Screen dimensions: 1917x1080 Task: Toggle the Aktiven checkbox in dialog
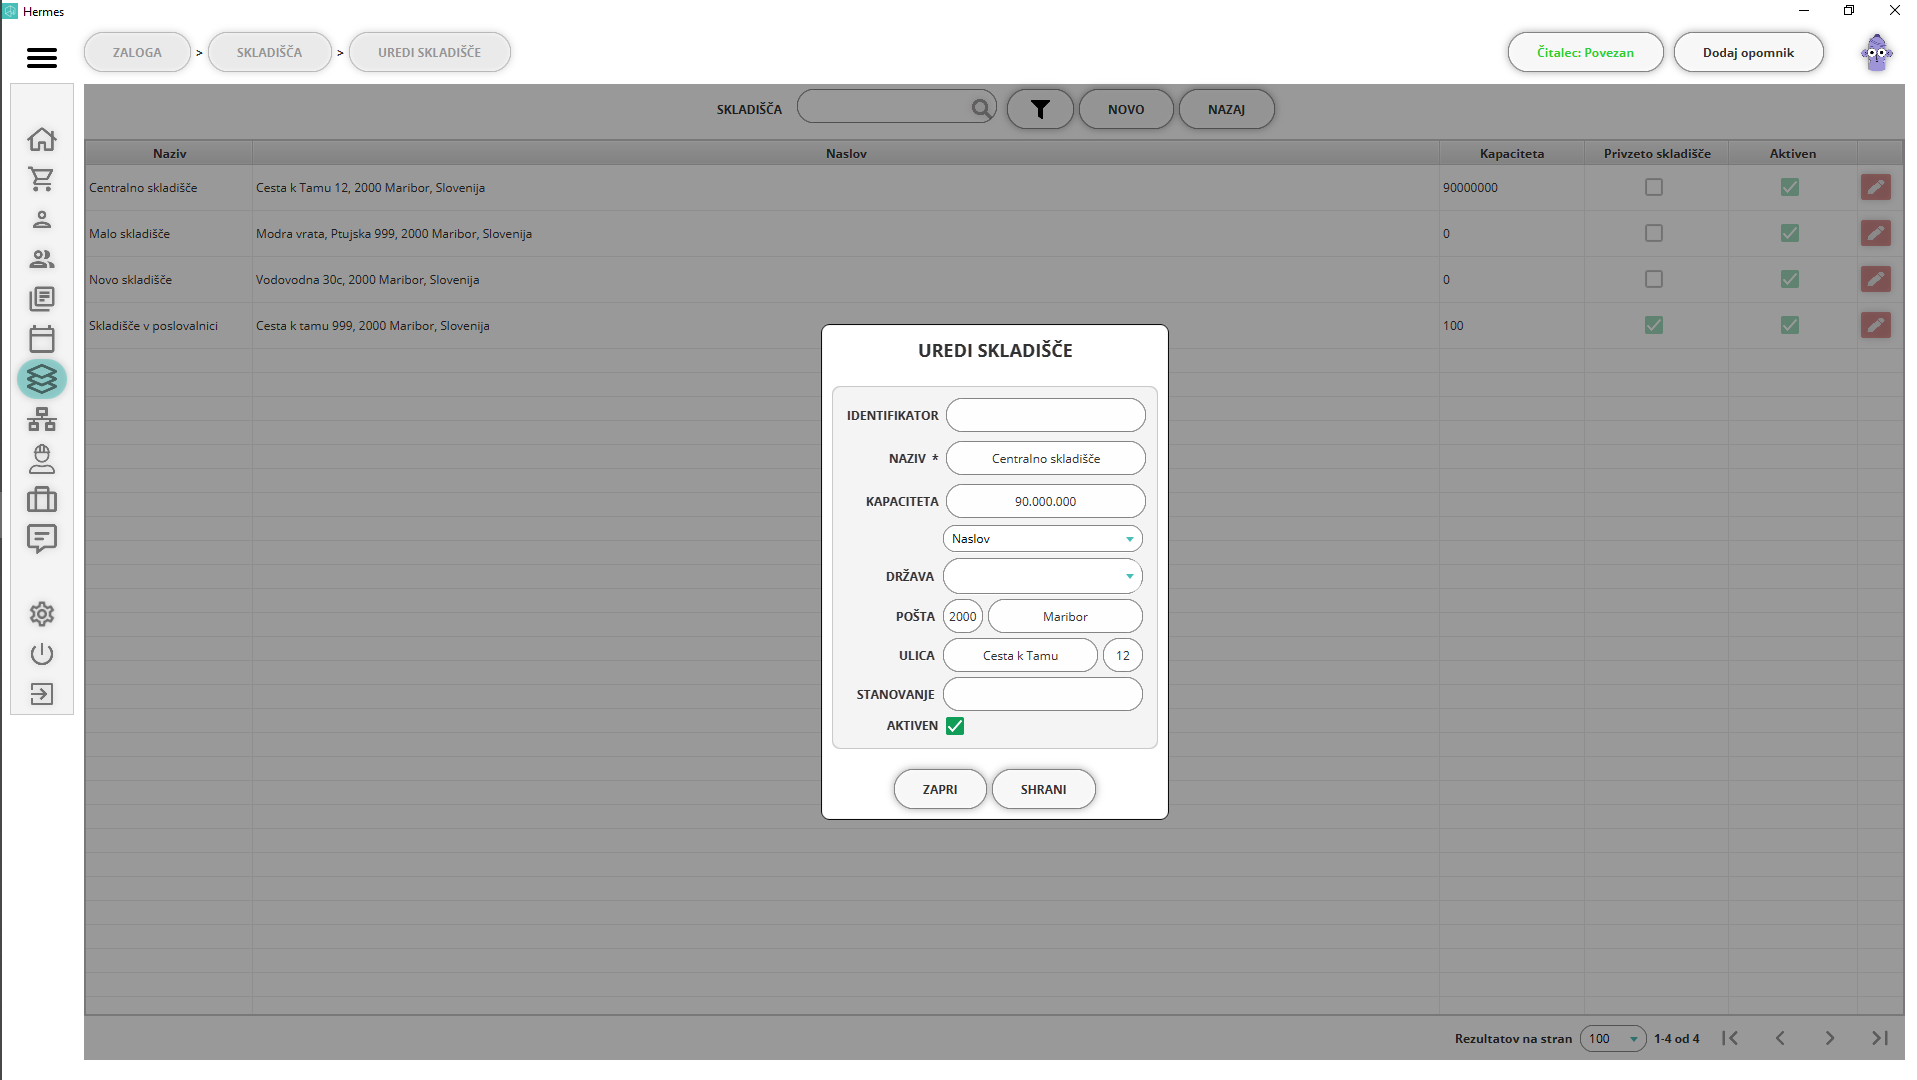[955, 726]
